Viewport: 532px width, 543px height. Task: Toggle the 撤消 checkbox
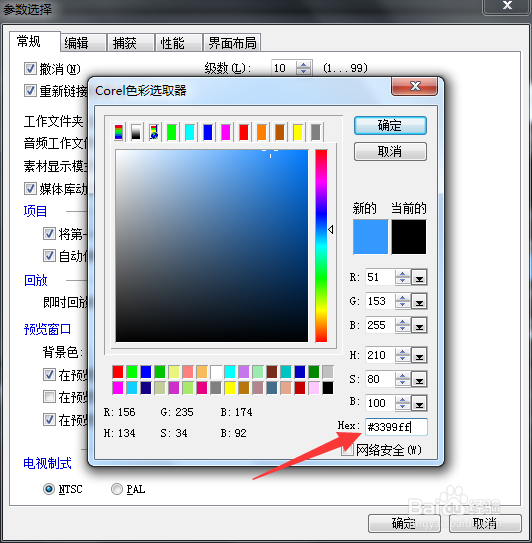(x=30, y=68)
